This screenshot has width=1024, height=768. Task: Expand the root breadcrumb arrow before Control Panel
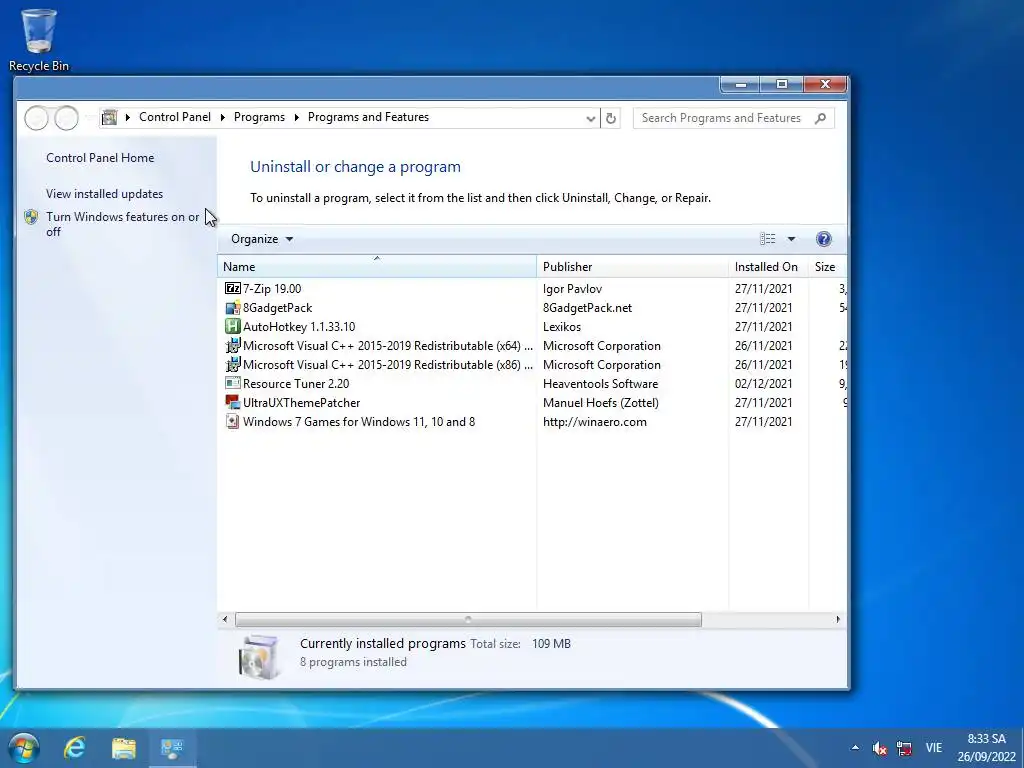click(x=127, y=118)
